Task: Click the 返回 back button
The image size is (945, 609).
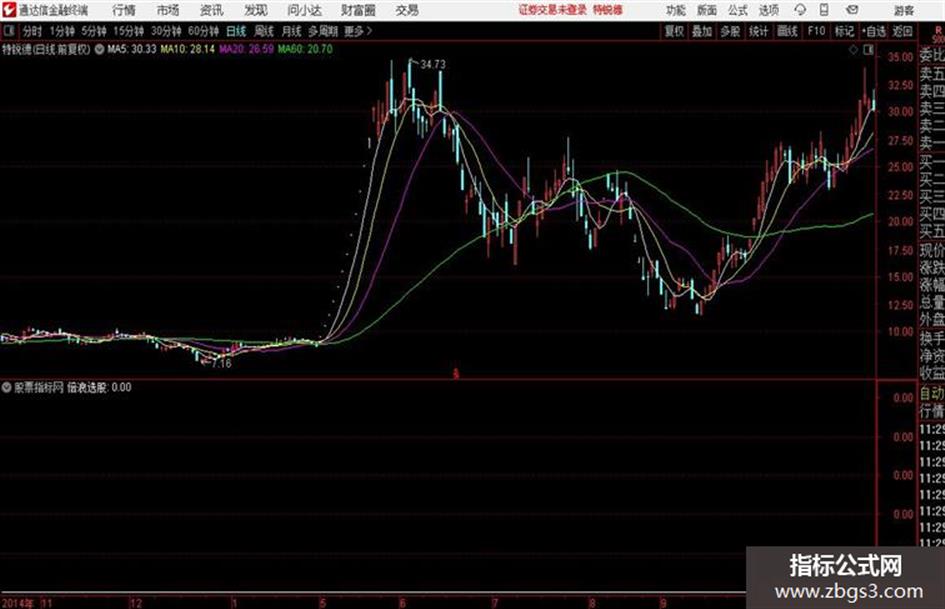Action: click(x=902, y=31)
